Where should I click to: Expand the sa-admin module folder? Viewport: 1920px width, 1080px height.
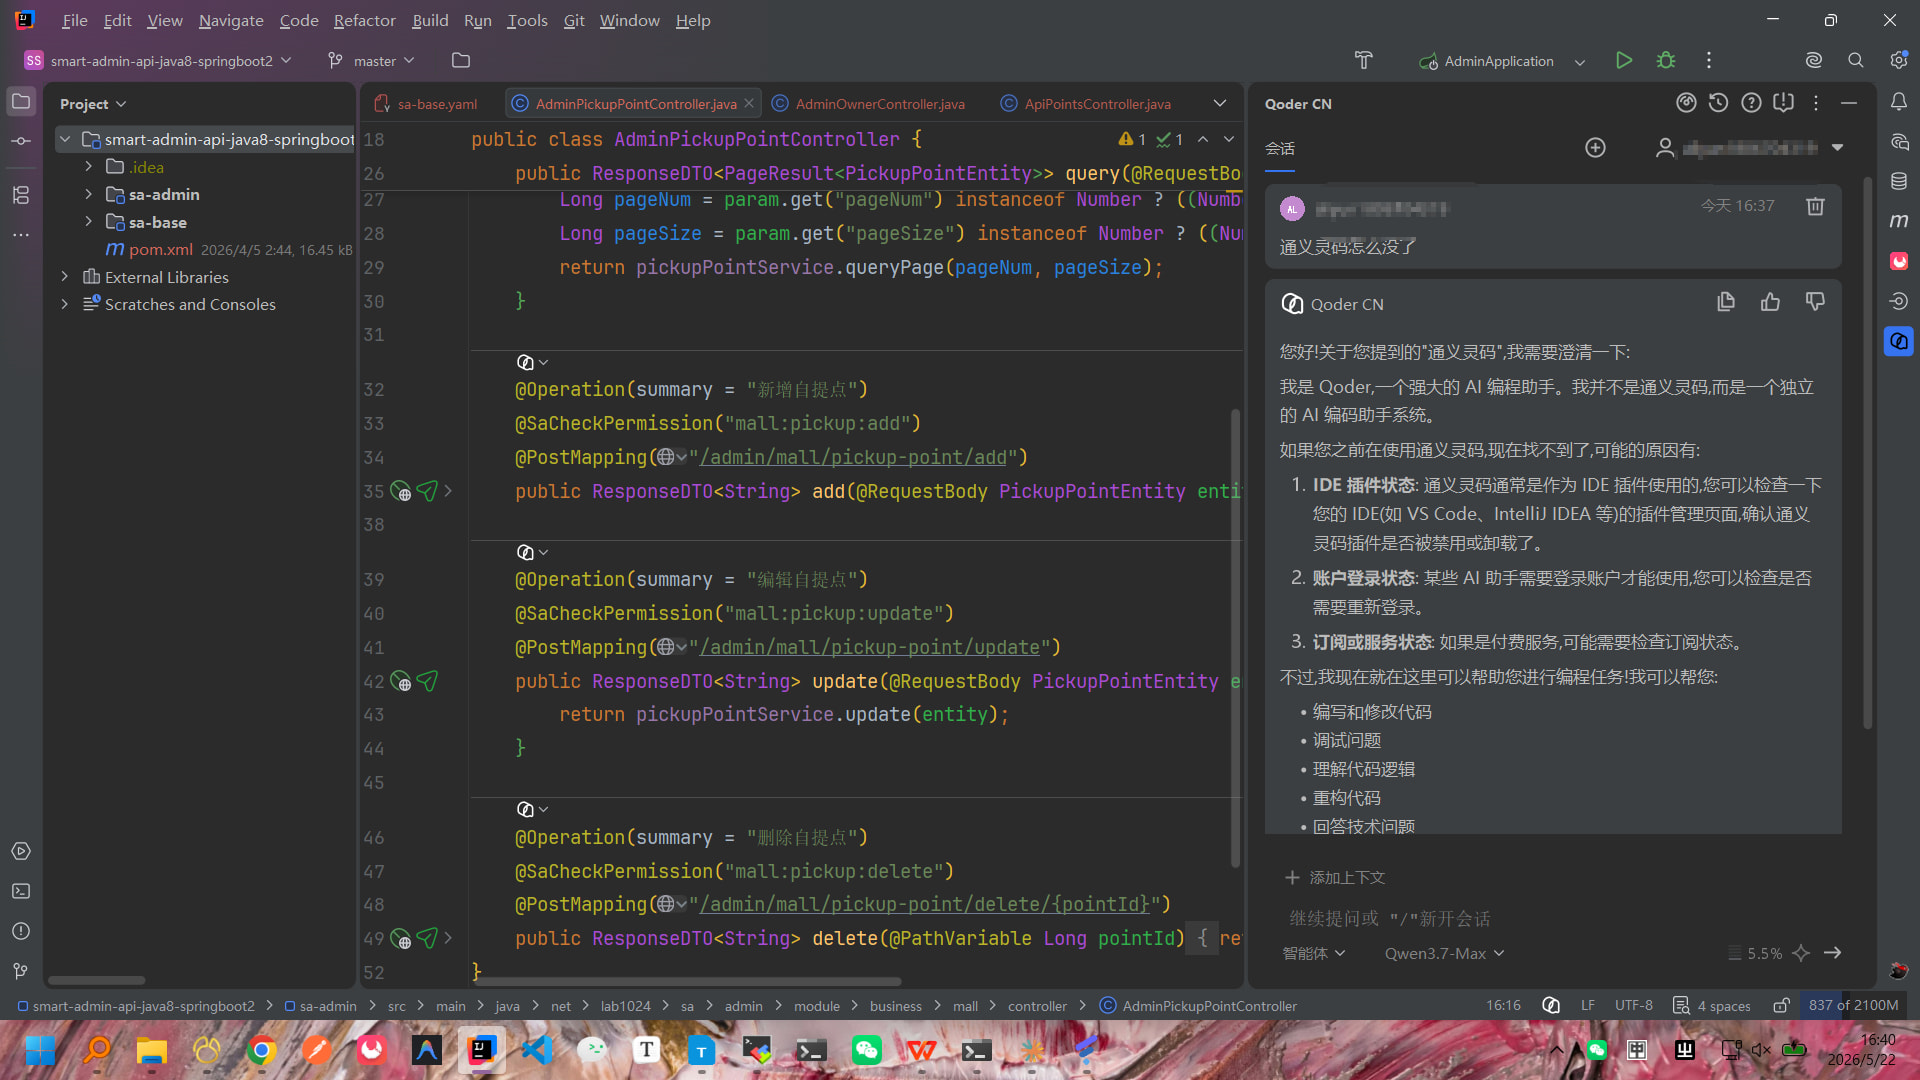click(88, 194)
